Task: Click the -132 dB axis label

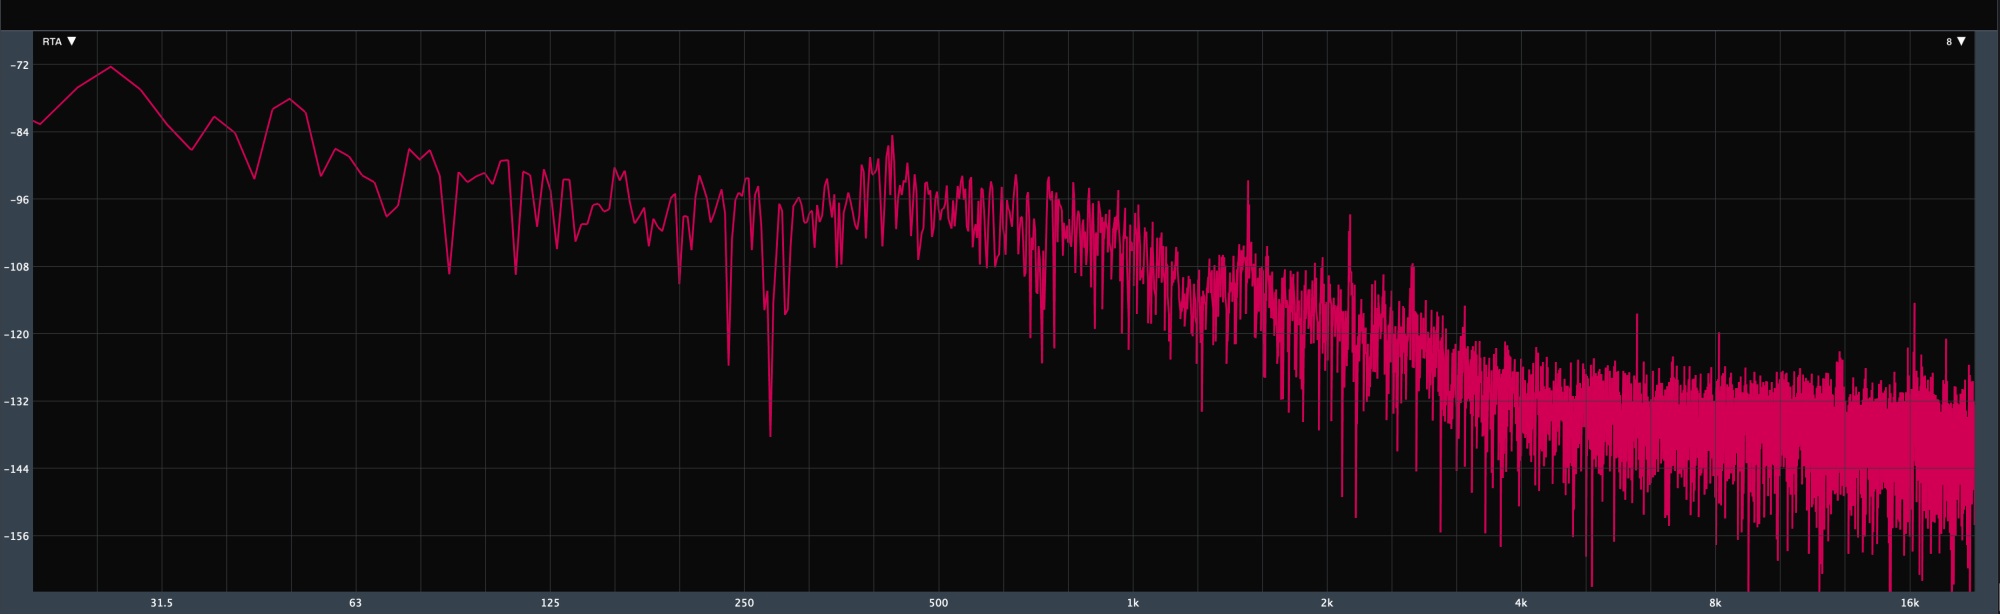Action: (x=17, y=402)
